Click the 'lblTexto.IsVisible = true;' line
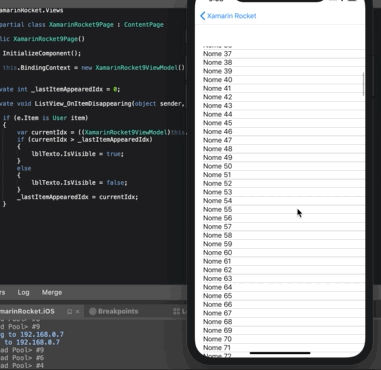The image size is (381, 370). tap(78, 154)
